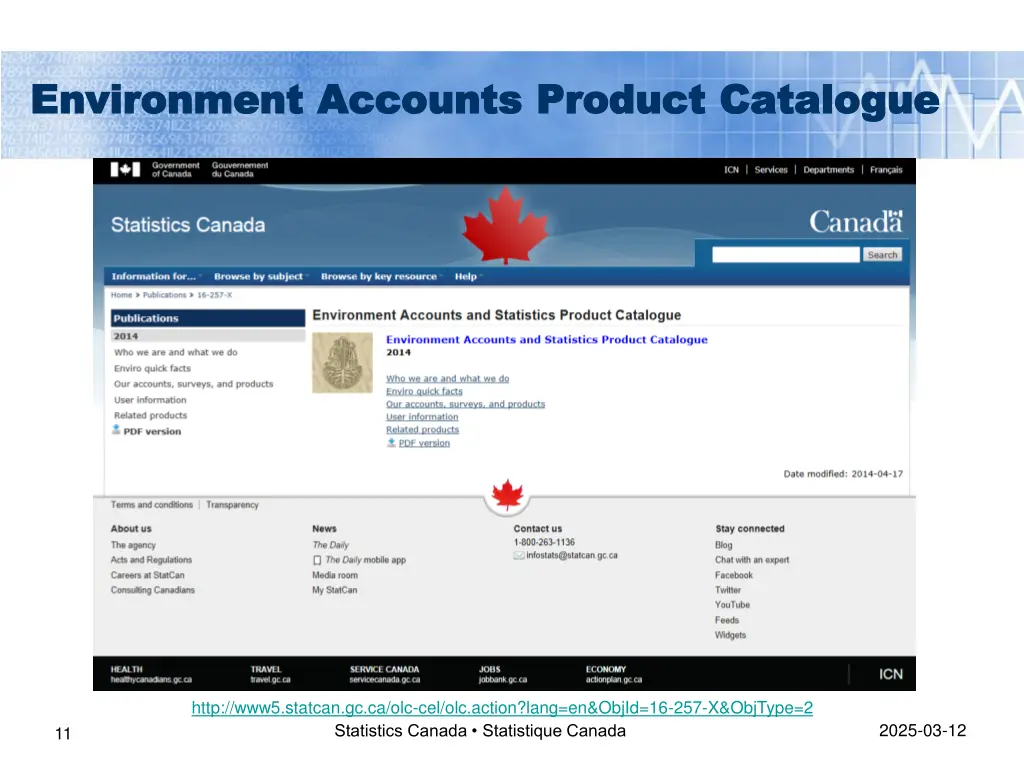Screen dimensions: 1024x768
Task: Open sidebar Who we are and what we do
Action: pos(176,352)
